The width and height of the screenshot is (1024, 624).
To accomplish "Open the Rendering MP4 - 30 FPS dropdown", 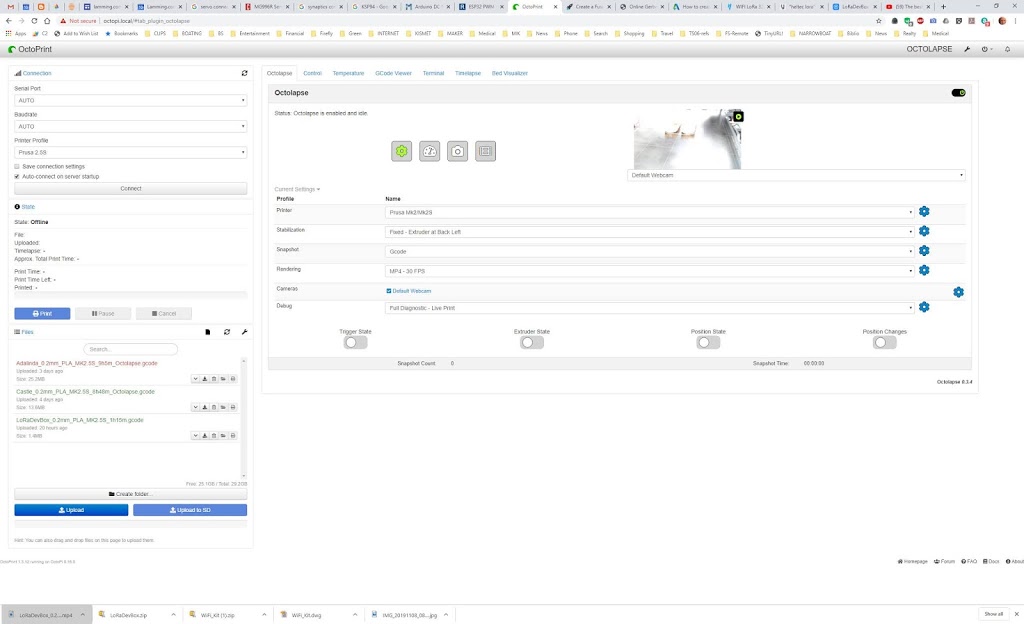I will 650,271.
